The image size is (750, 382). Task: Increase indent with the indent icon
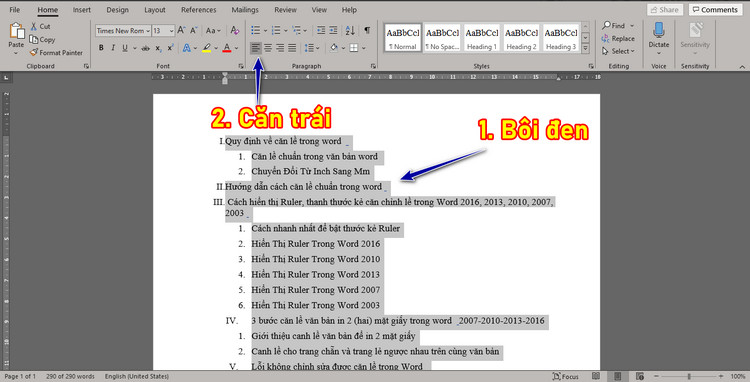tap(333, 30)
